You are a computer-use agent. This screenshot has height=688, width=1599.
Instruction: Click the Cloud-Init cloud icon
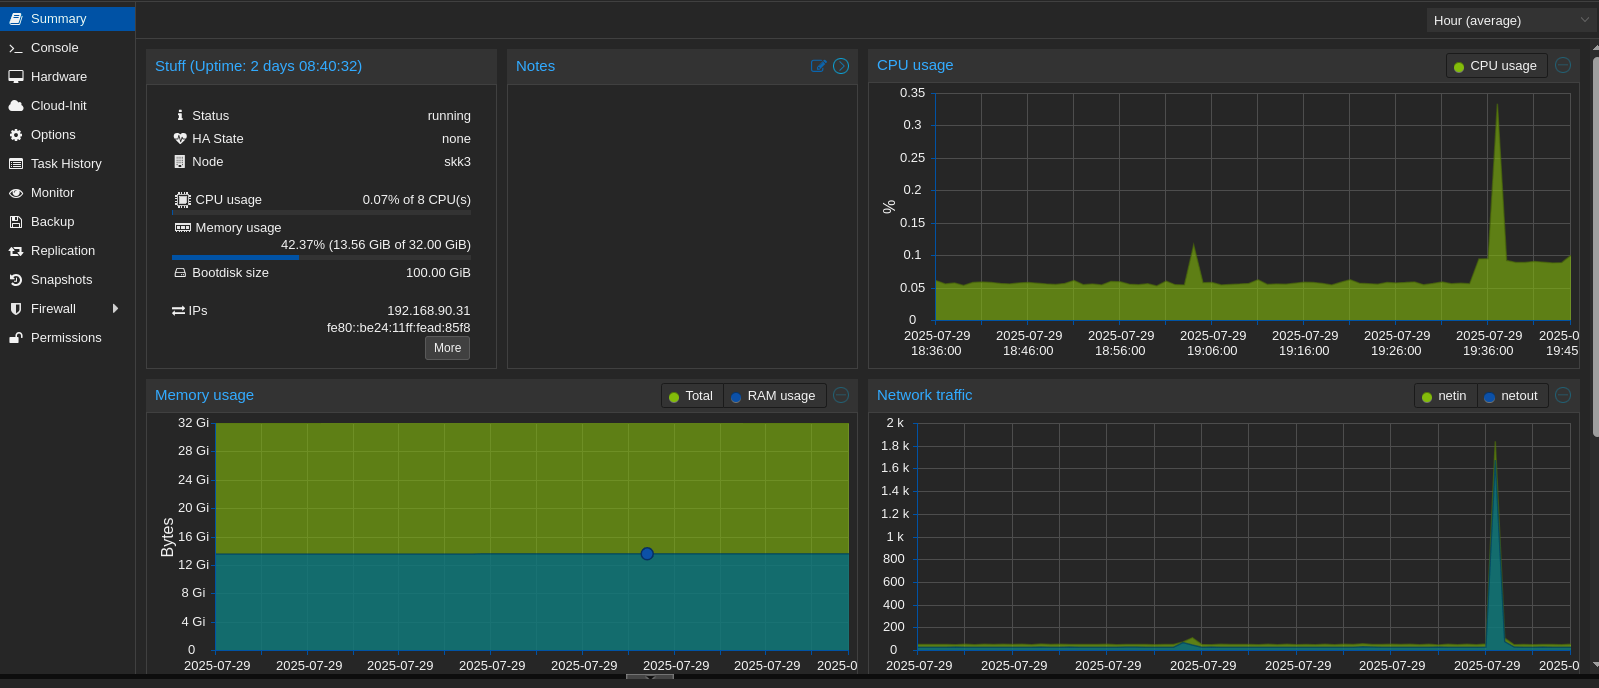tap(16, 106)
